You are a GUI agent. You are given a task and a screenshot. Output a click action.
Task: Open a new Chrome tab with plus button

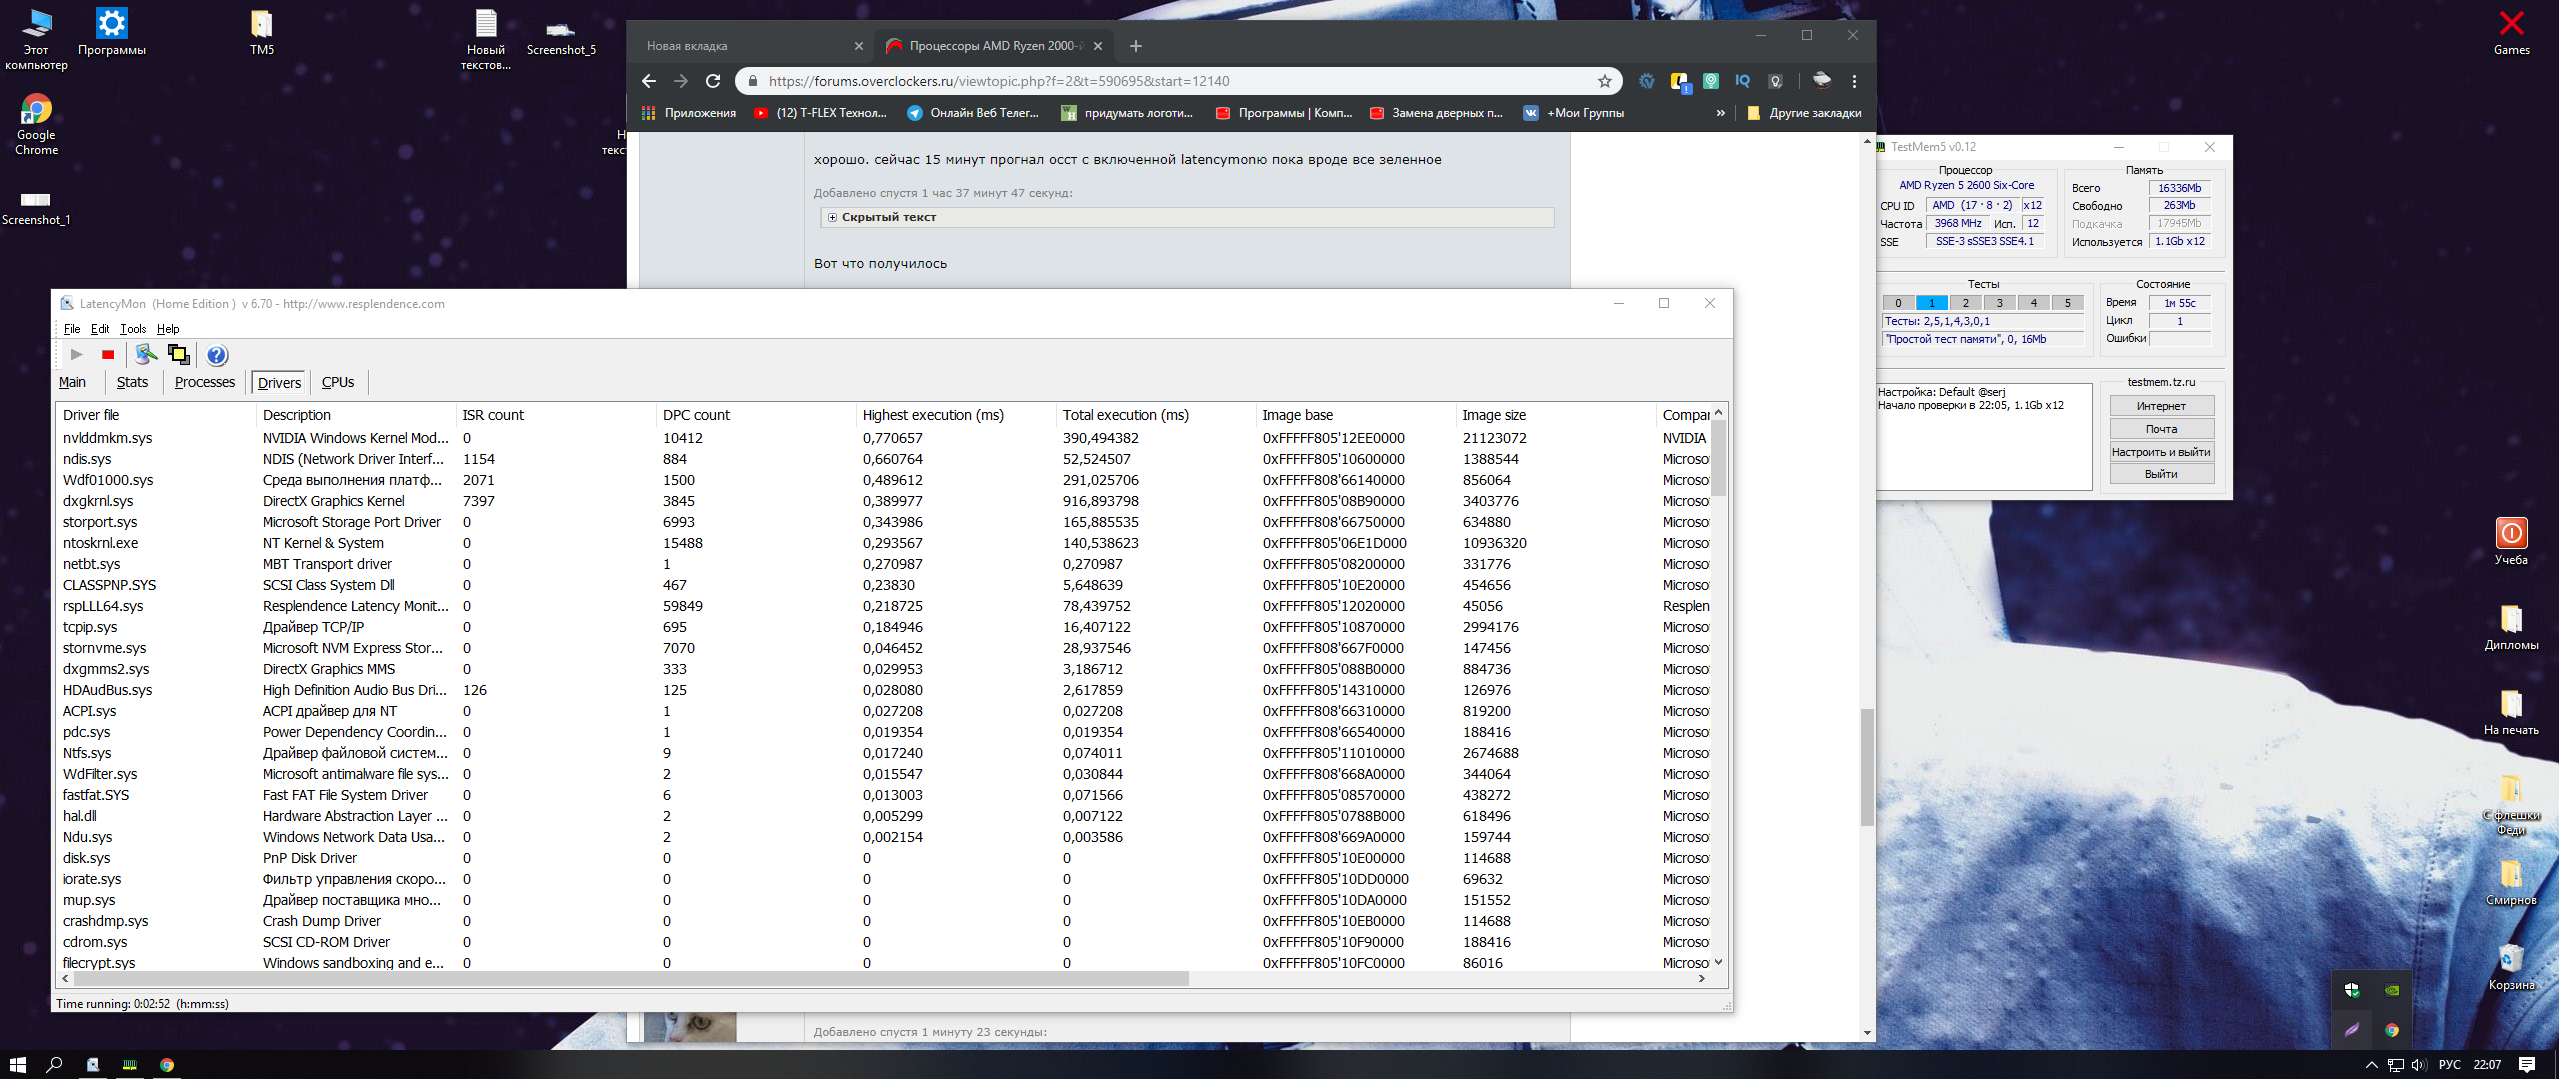coord(1136,46)
